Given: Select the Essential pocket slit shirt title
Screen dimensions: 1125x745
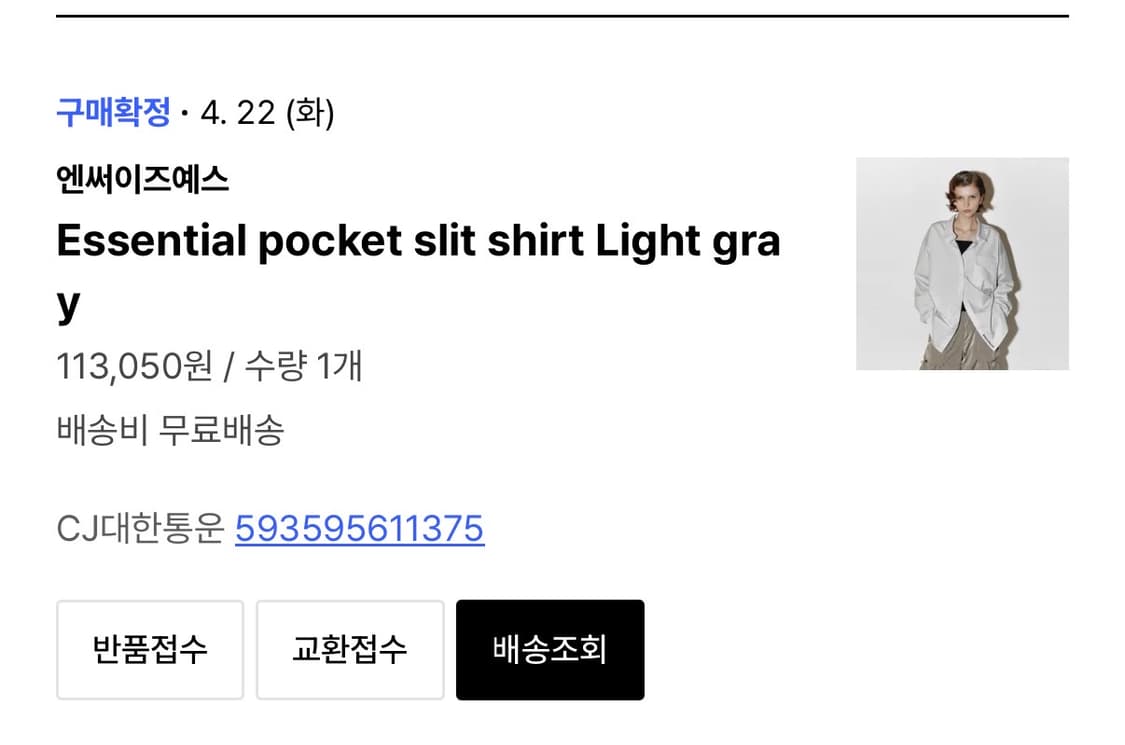Looking at the screenshot, I should [300, 240].
